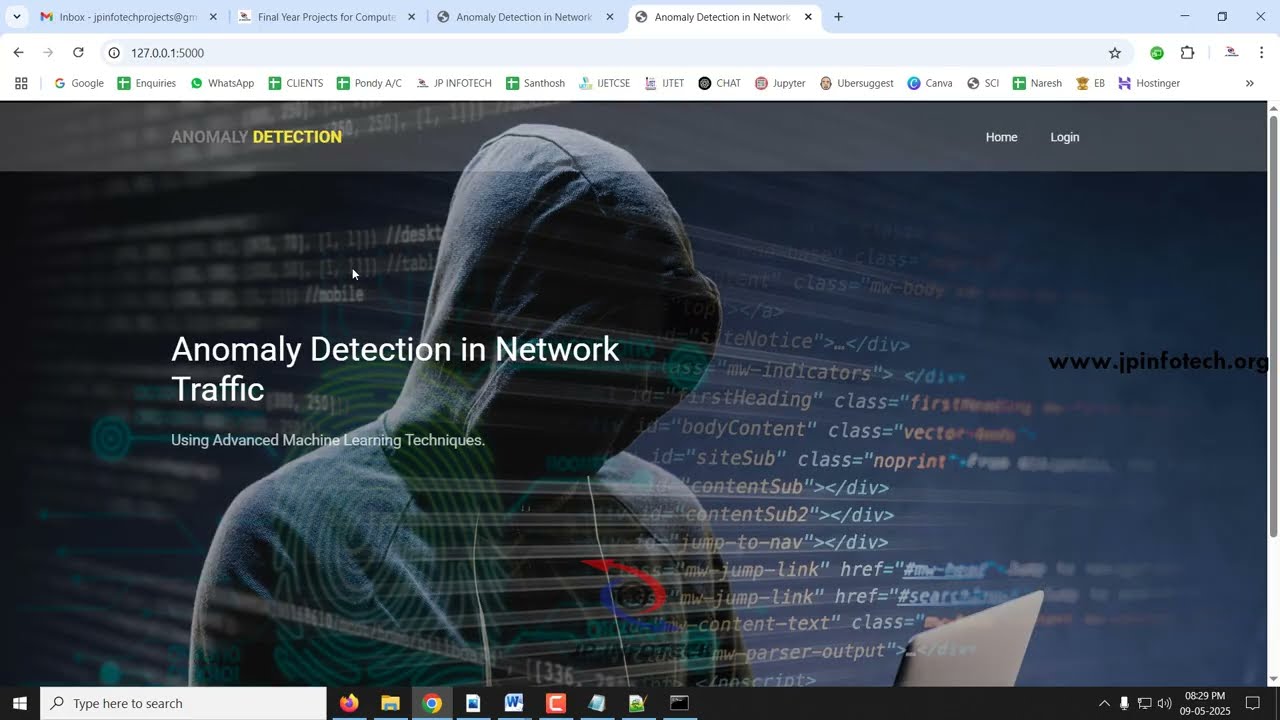Switch to Final Year Projects tab

coord(326,17)
